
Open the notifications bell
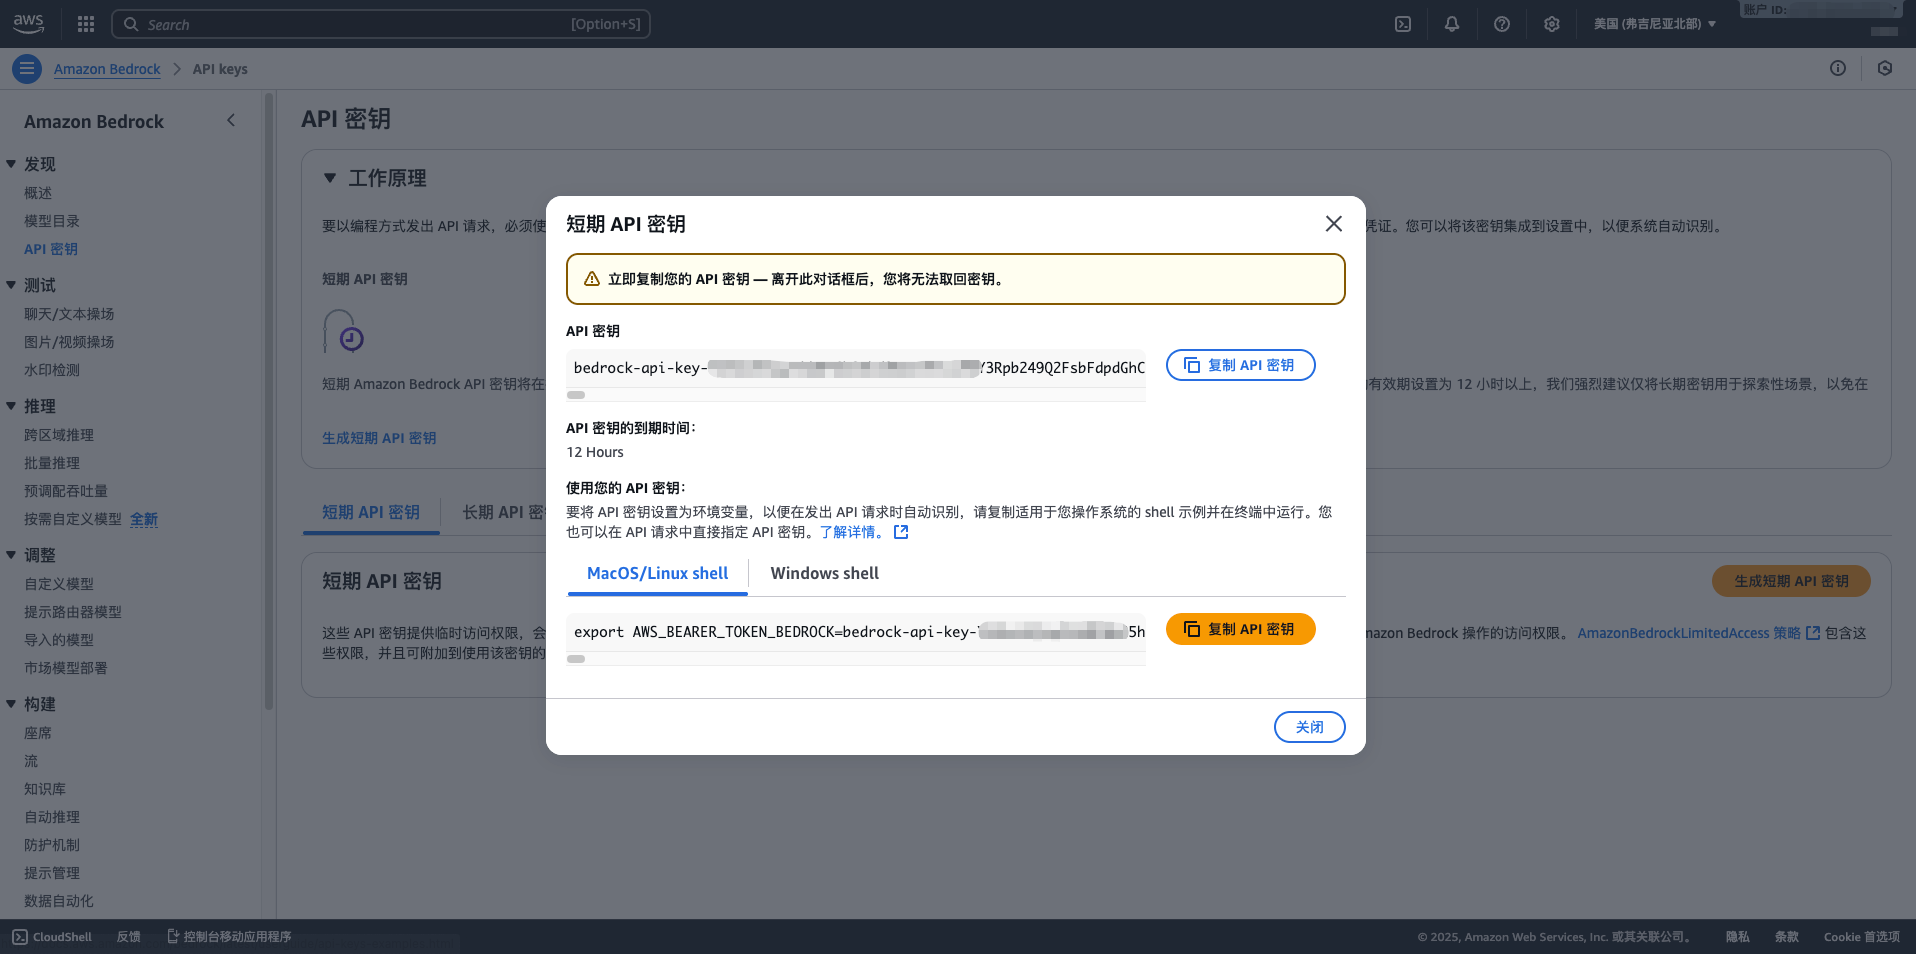coord(1452,23)
